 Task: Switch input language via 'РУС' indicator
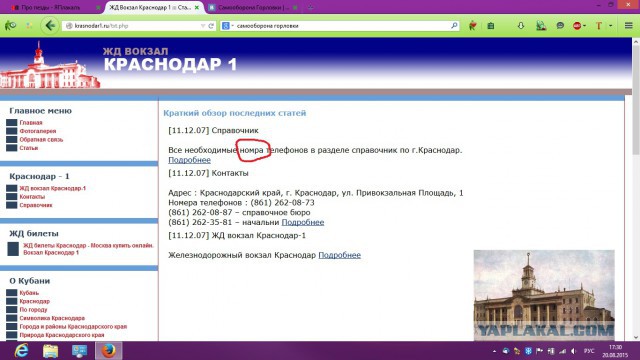point(589,351)
